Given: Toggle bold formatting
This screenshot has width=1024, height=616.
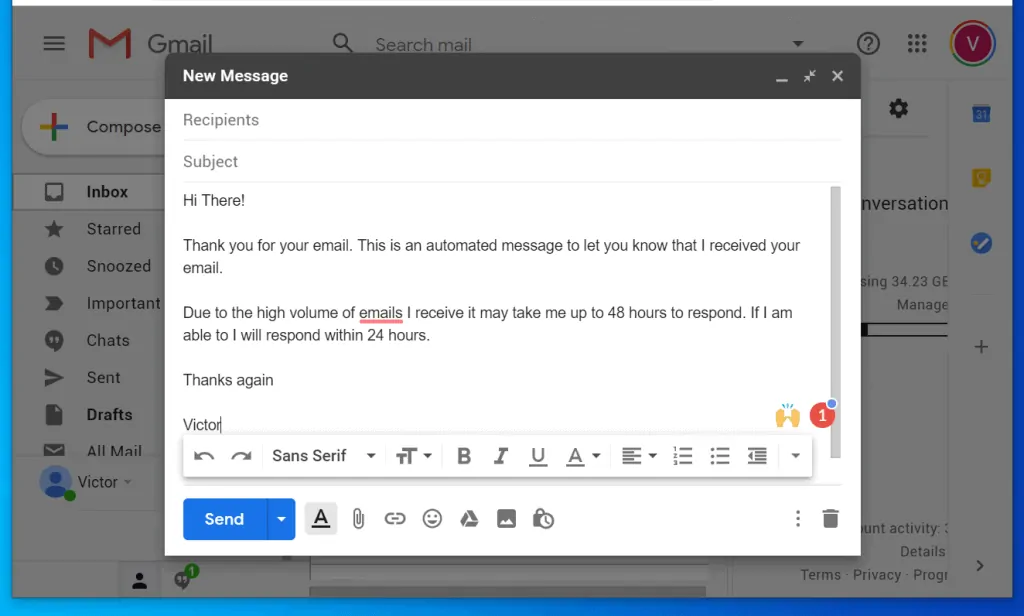Looking at the screenshot, I should click(463, 456).
